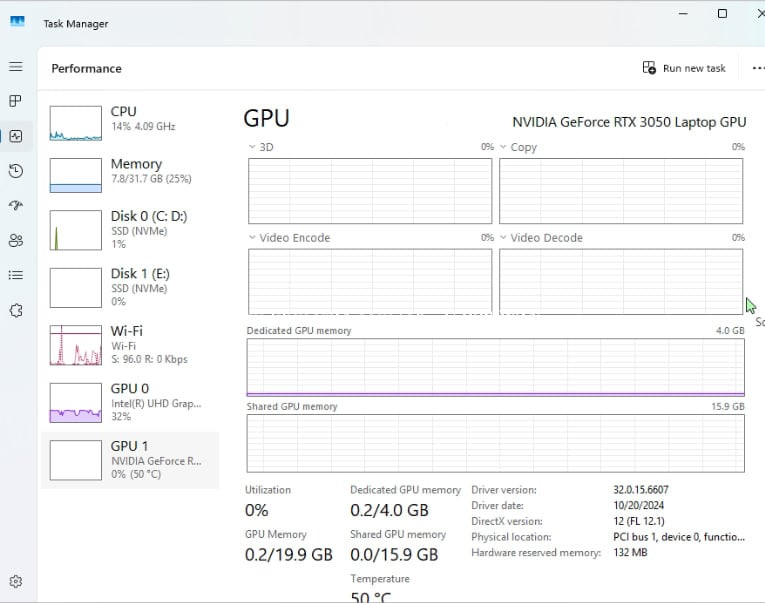Open the App history page icon
Image resolution: width=765 pixels, height=603 pixels.
click(16, 171)
